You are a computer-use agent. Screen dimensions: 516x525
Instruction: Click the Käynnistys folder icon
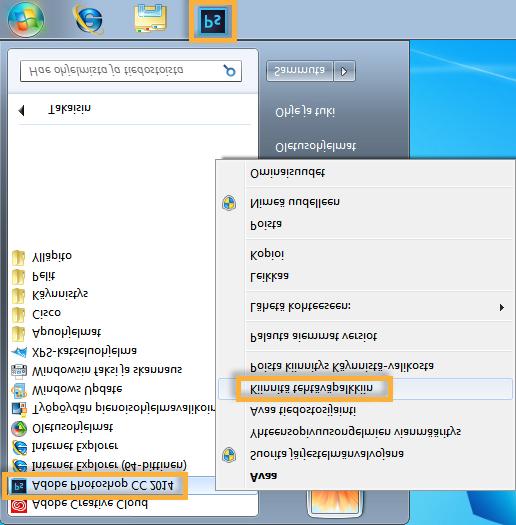coord(18,296)
